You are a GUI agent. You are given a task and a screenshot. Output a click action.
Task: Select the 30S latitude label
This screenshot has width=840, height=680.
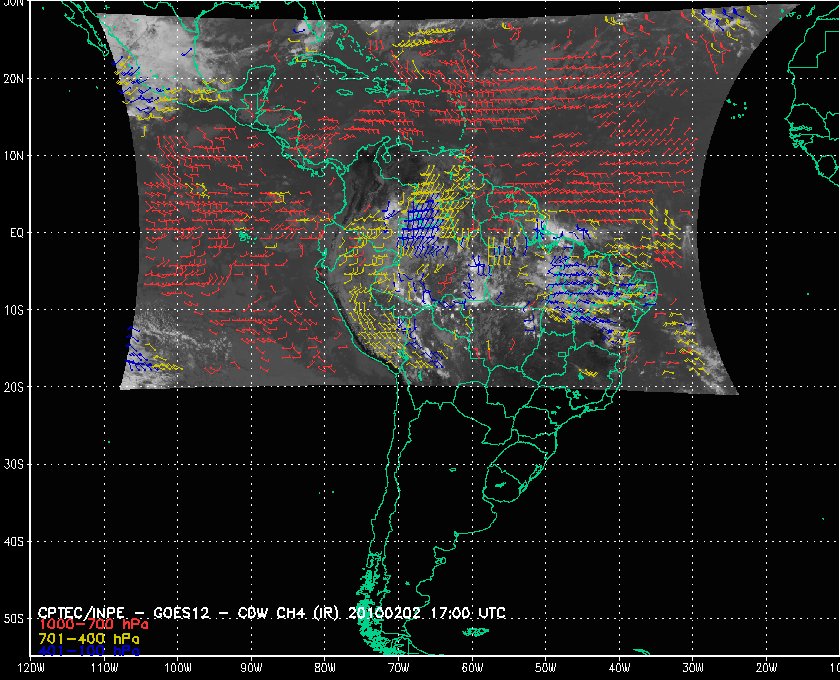[14, 465]
